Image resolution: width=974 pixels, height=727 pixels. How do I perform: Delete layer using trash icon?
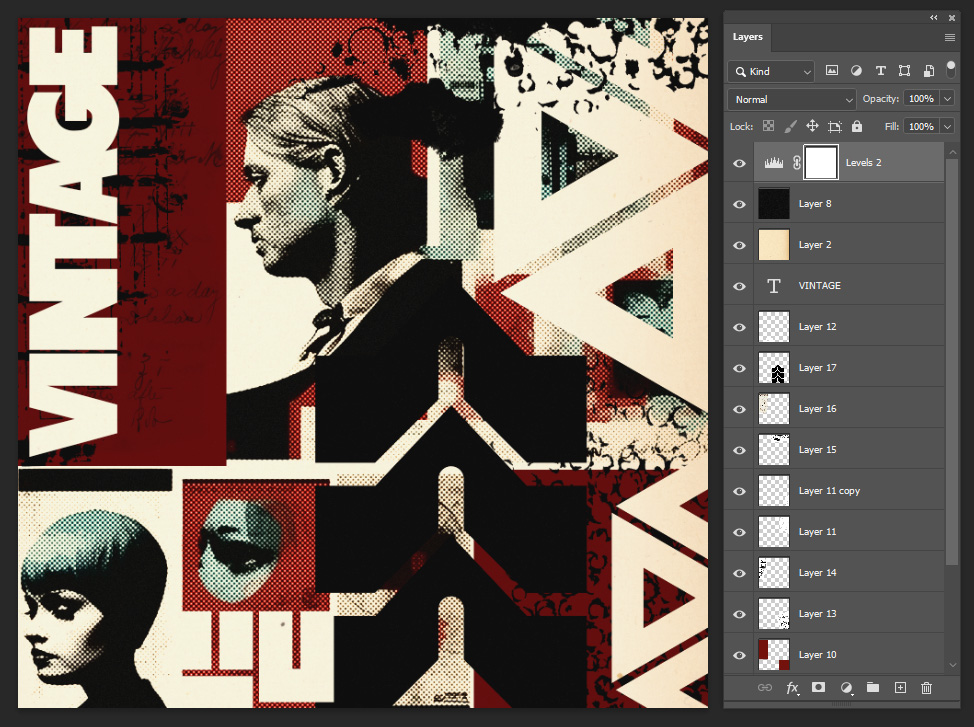[x=926, y=688]
